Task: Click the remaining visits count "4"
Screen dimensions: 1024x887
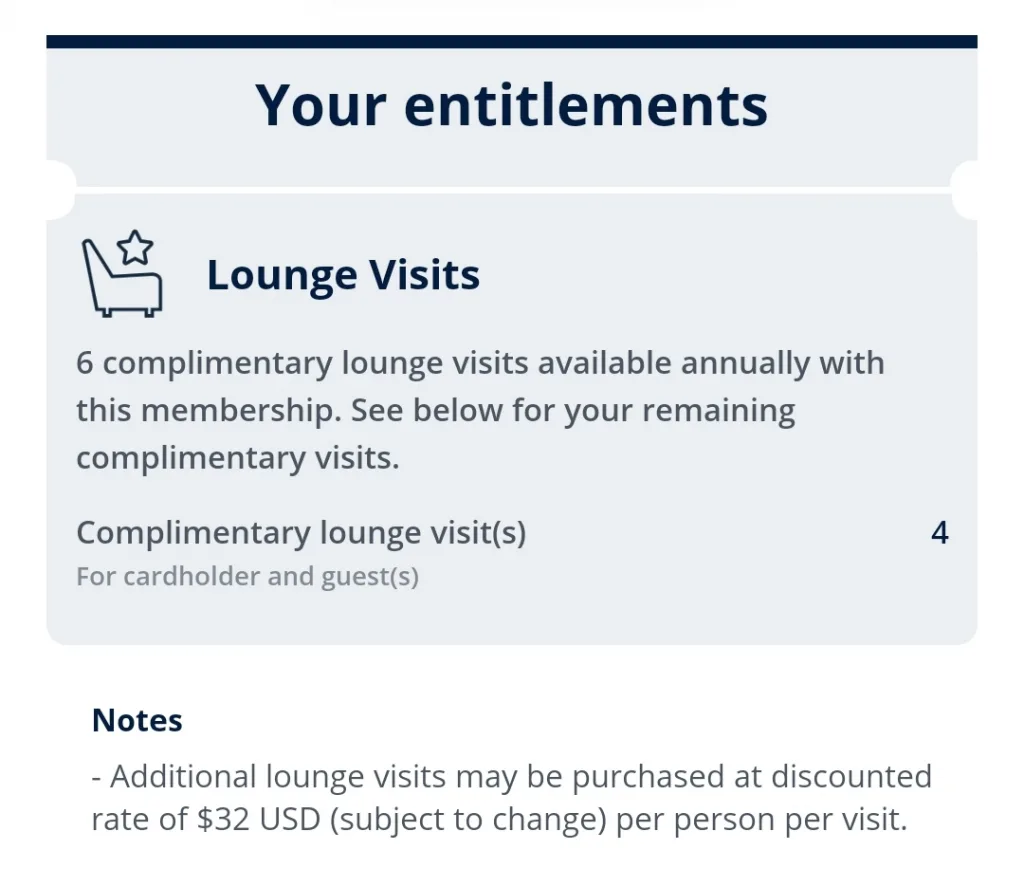Action: click(x=939, y=533)
